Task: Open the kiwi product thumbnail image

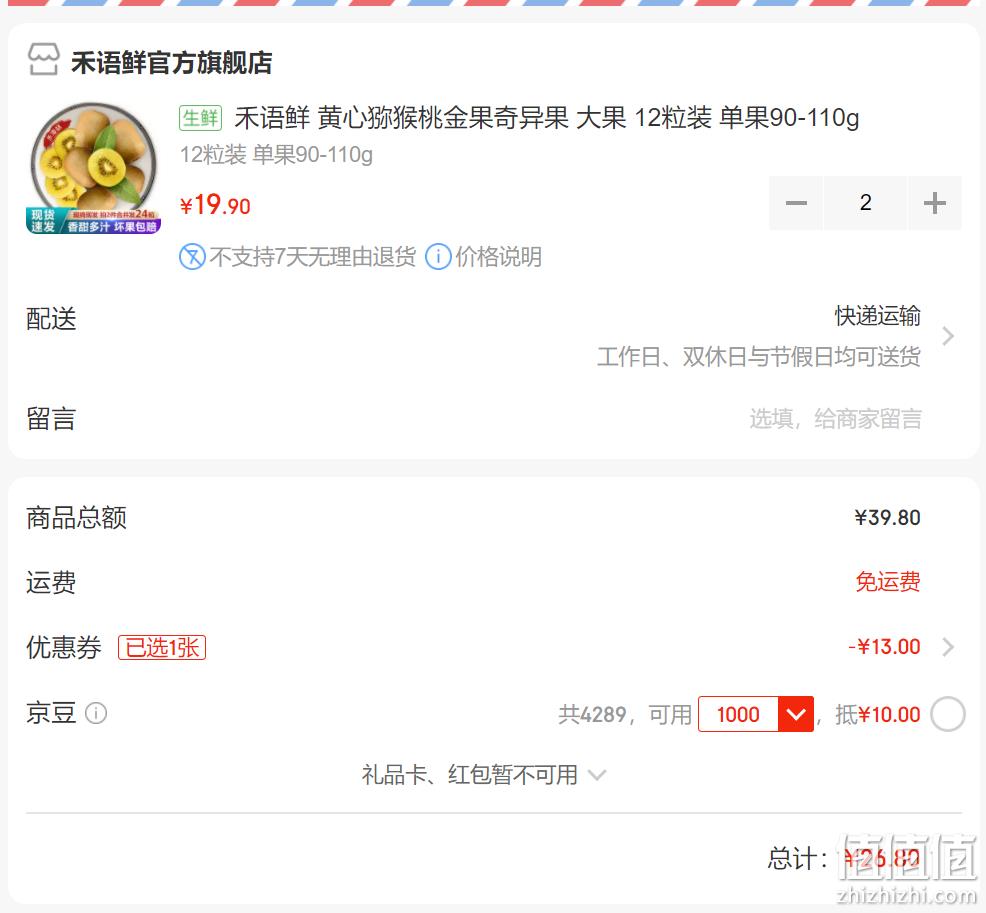Action: pos(93,168)
